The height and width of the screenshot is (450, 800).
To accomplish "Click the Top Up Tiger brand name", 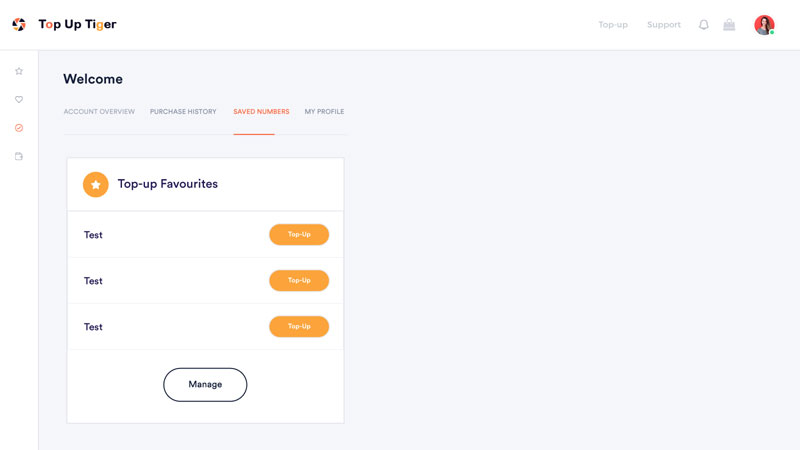I will (77, 25).
